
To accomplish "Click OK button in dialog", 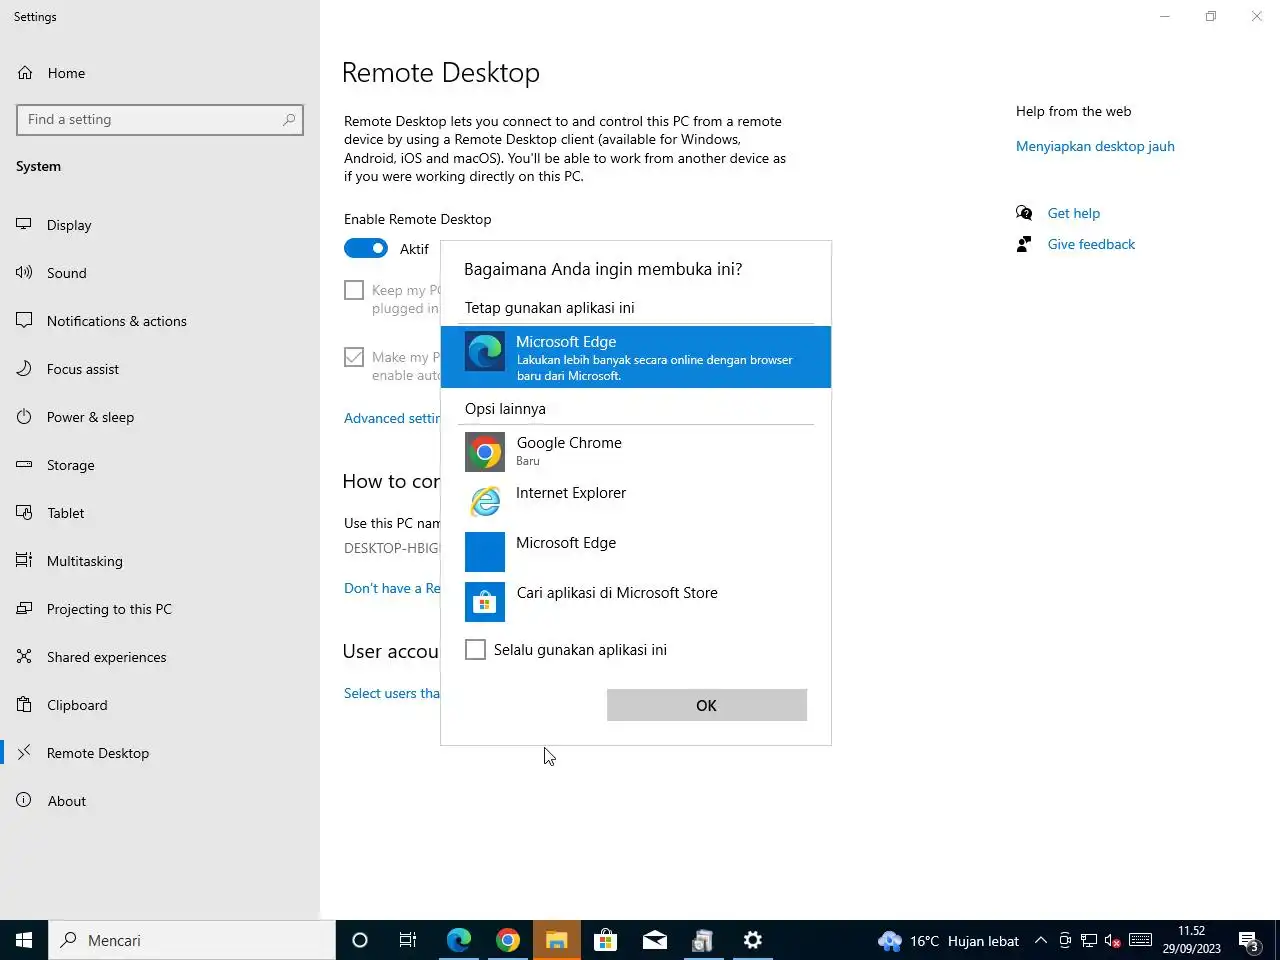I will point(707,705).
